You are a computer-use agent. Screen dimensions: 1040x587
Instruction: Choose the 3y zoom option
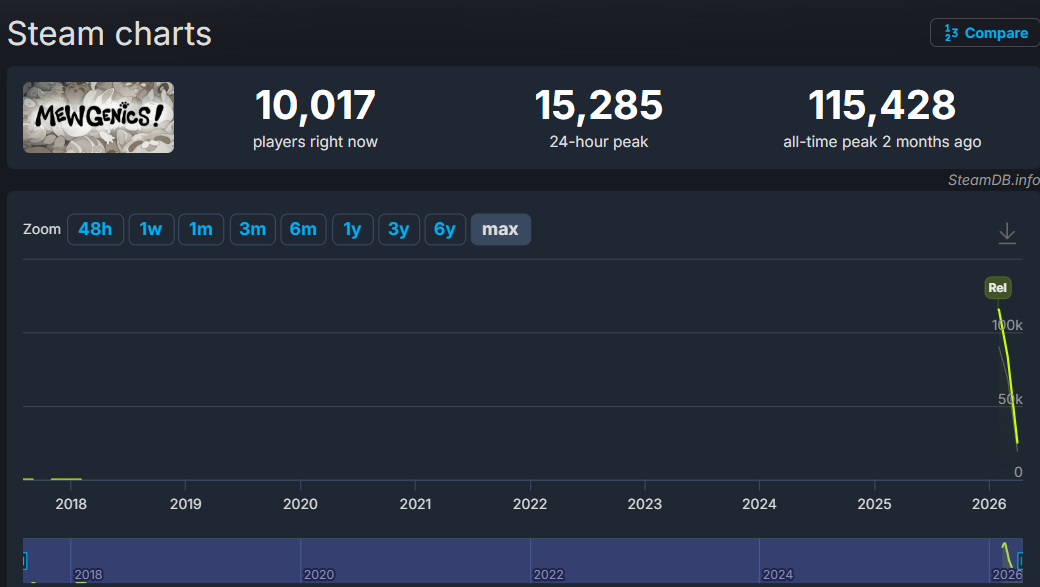[x=399, y=229]
